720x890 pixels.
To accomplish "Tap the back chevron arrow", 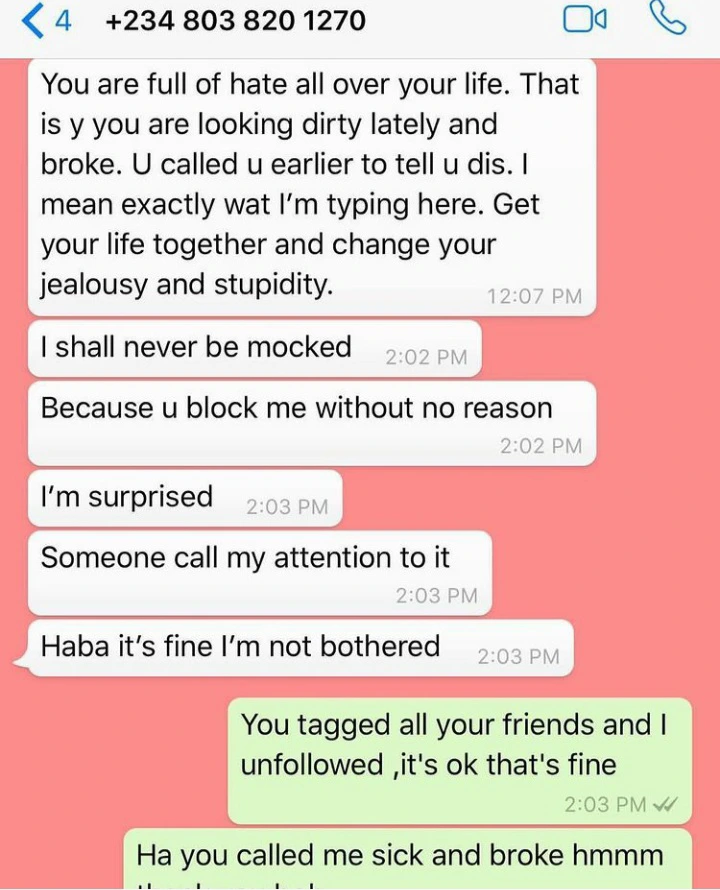I will click(x=32, y=22).
